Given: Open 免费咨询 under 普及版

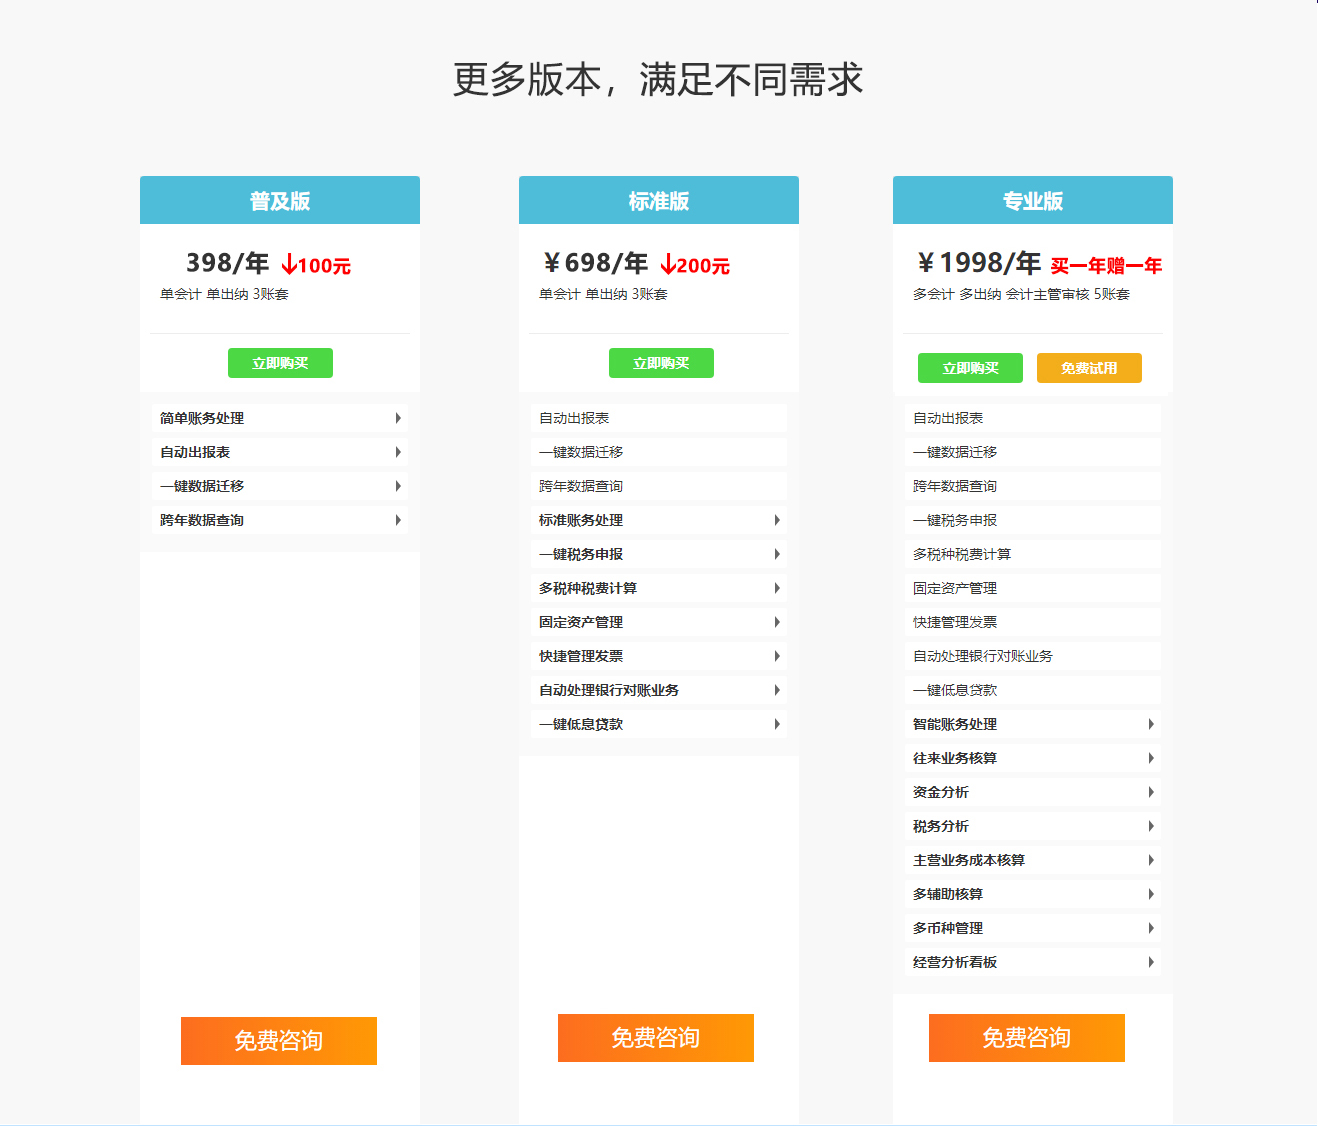Looking at the screenshot, I should 279,1041.
